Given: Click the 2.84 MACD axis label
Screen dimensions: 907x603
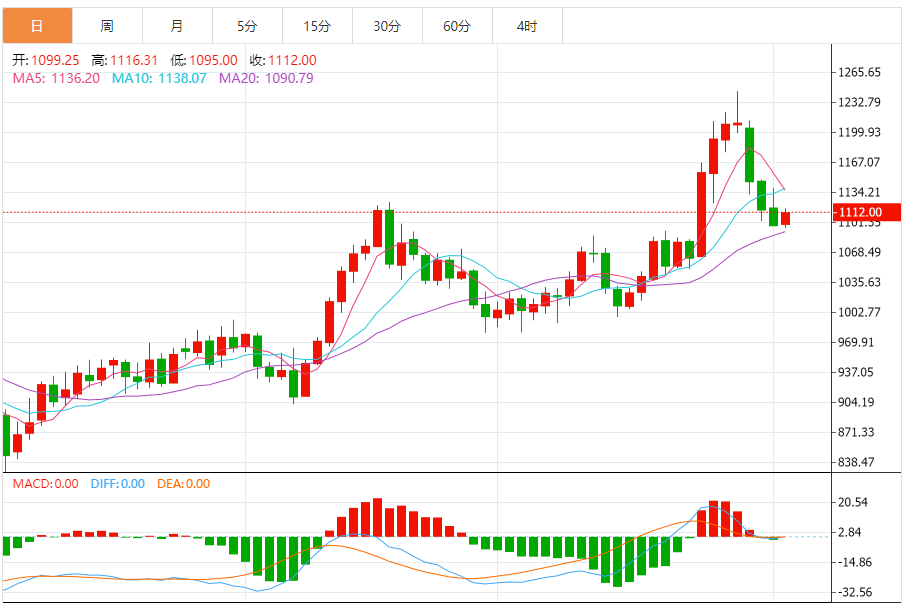Looking at the screenshot, I should coord(850,532).
